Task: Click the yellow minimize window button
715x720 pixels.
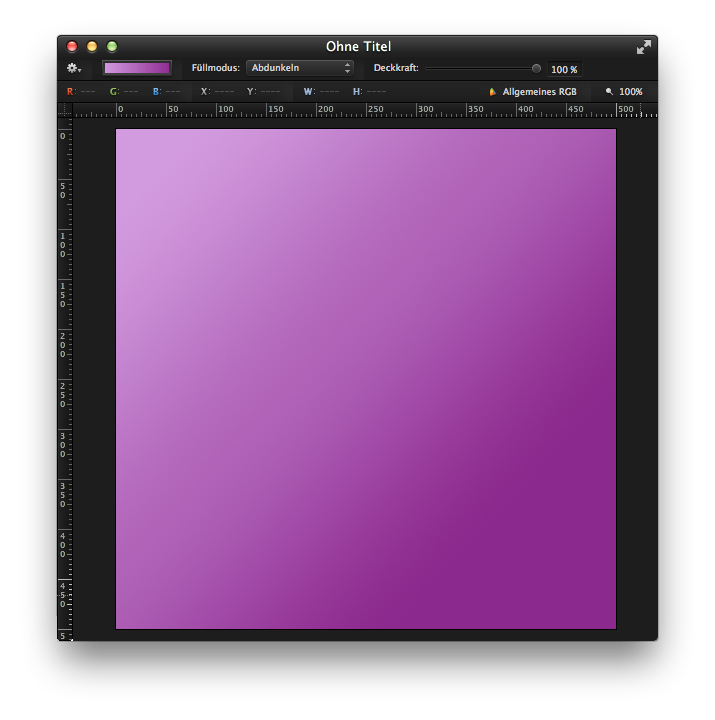Action: [x=92, y=46]
